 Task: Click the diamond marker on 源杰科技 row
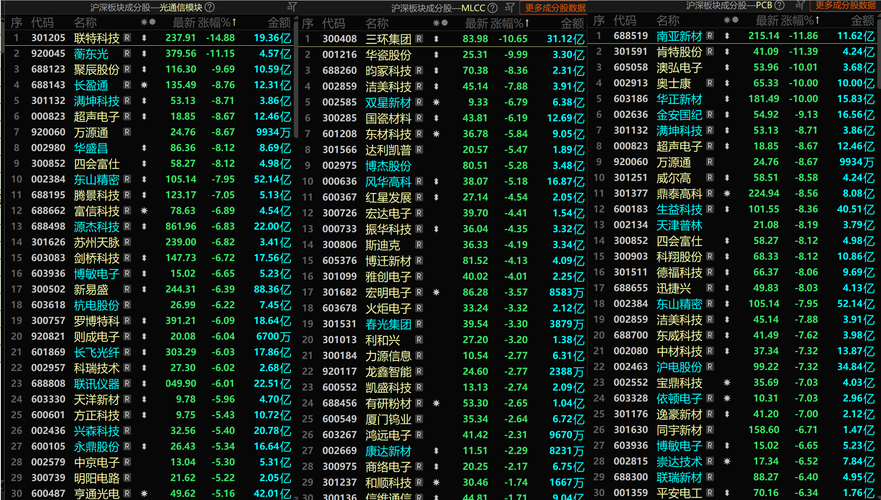click(x=144, y=226)
